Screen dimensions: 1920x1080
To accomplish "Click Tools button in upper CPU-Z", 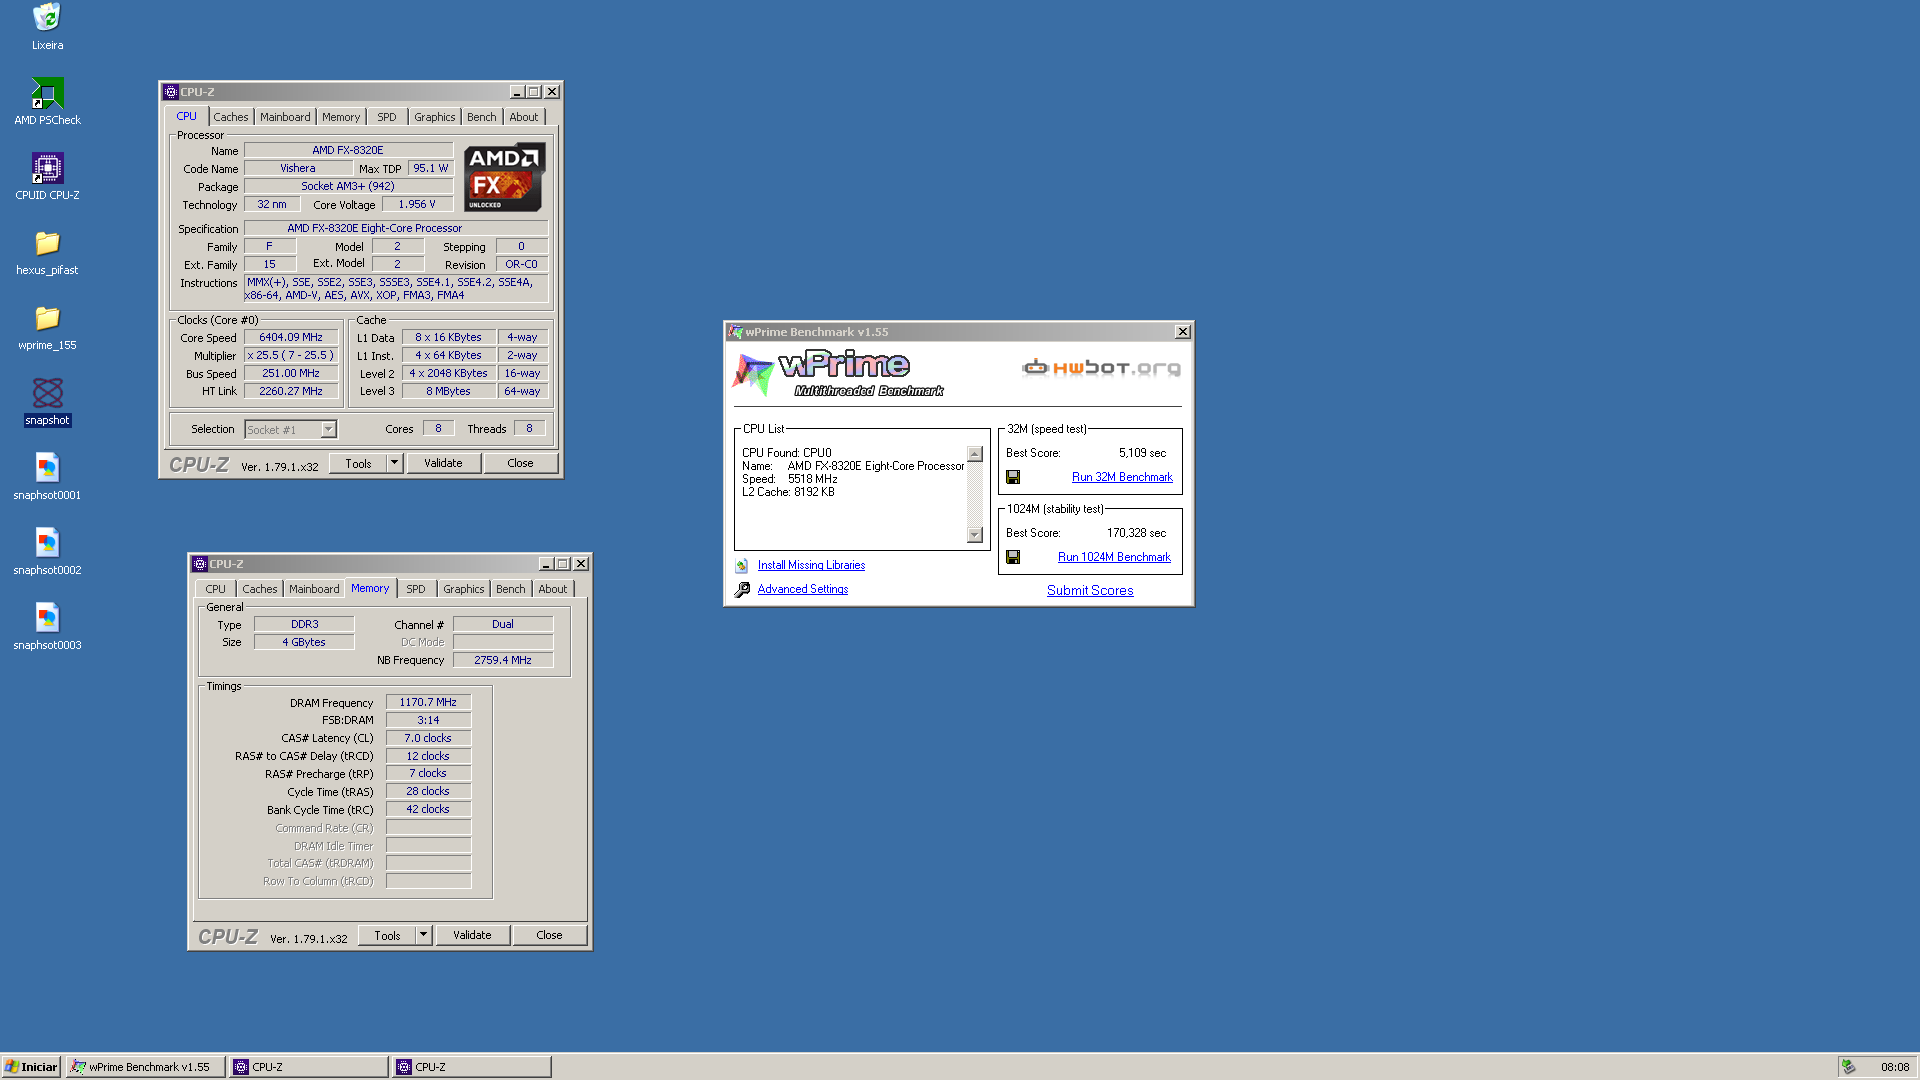I will pyautogui.click(x=358, y=463).
